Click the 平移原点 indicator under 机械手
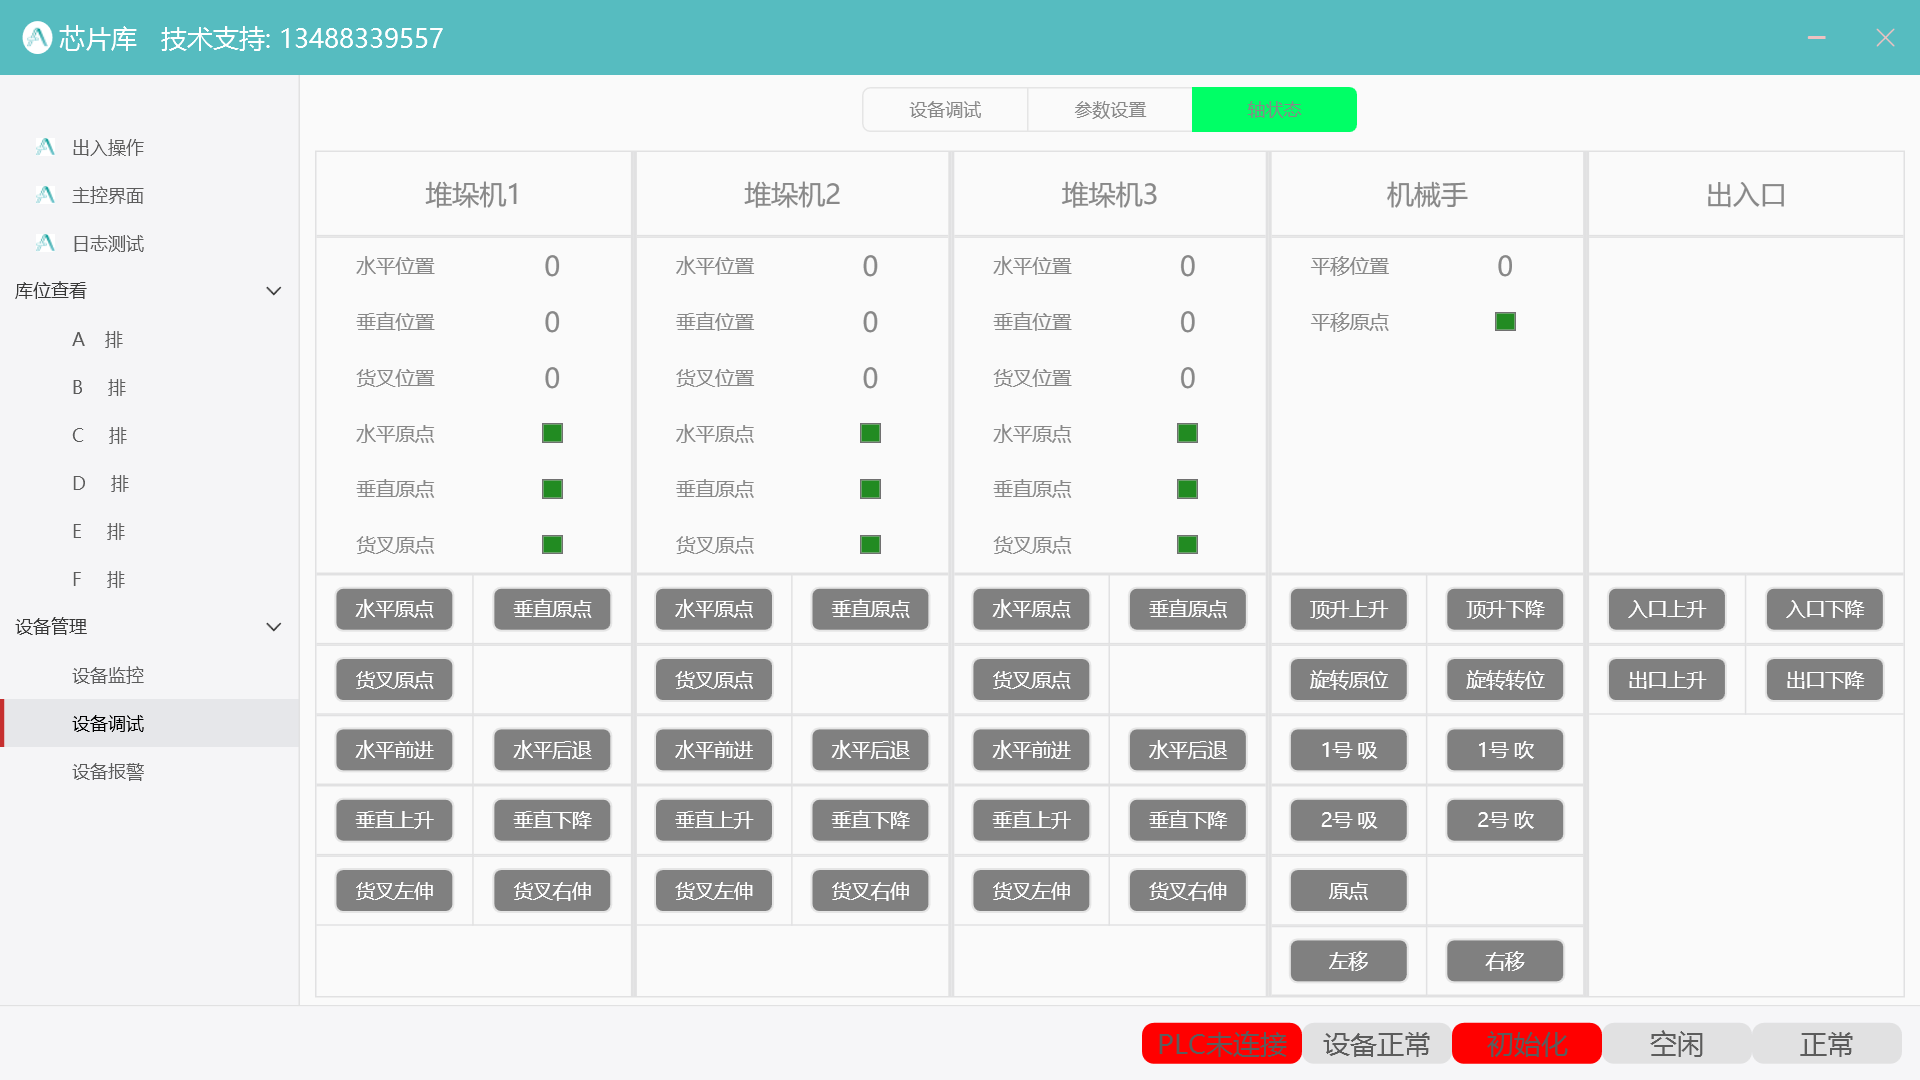This screenshot has height=1080, width=1920. pos(1505,321)
